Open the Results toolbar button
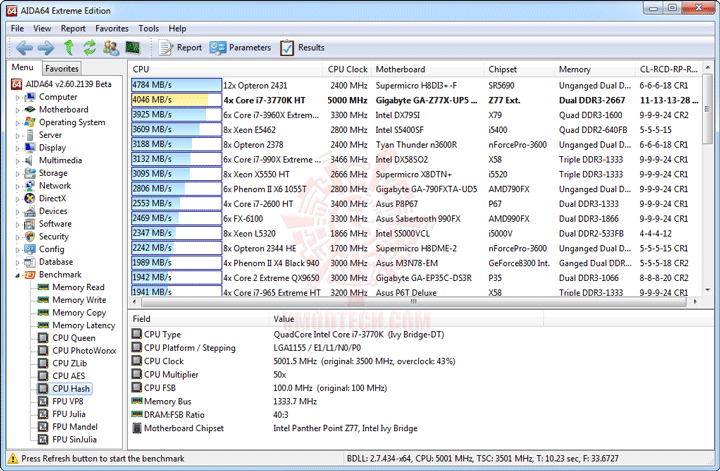The height and width of the screenshot is (471, 720). coord(302,48)
